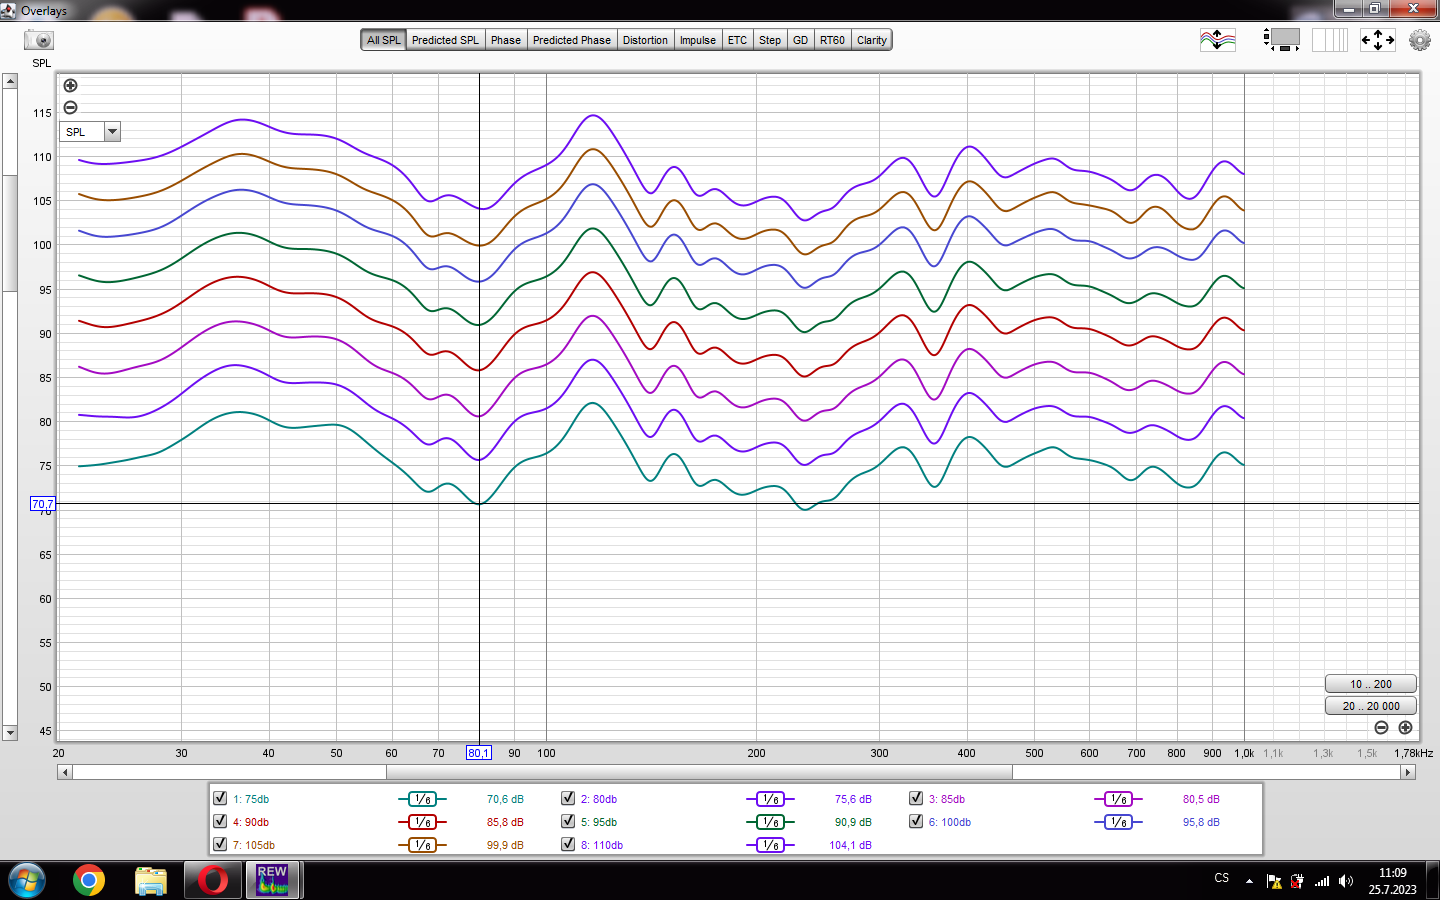Open graph controls with the gear icon
Viewport: 1440px width, 900px height.
1419,40
